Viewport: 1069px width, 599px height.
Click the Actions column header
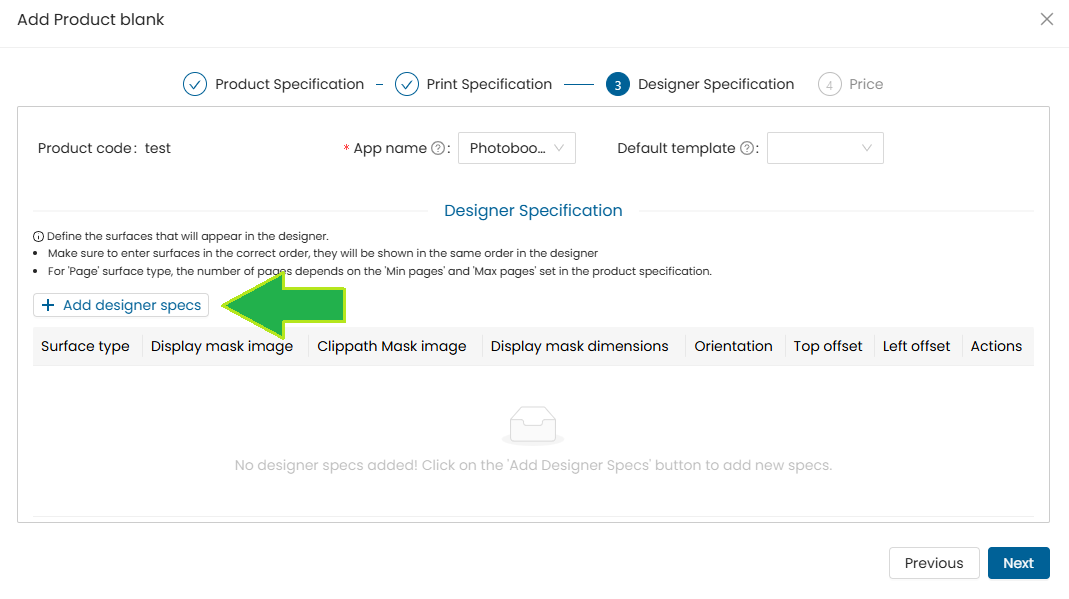click(996, 346)
